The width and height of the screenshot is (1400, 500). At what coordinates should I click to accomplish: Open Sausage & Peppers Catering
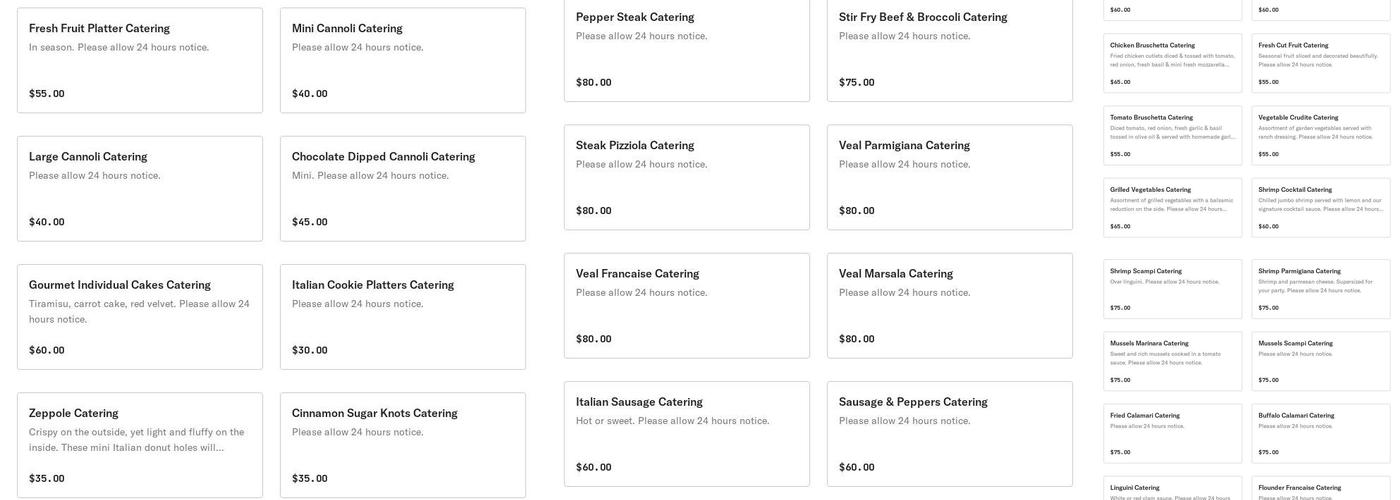pos(950,433)
